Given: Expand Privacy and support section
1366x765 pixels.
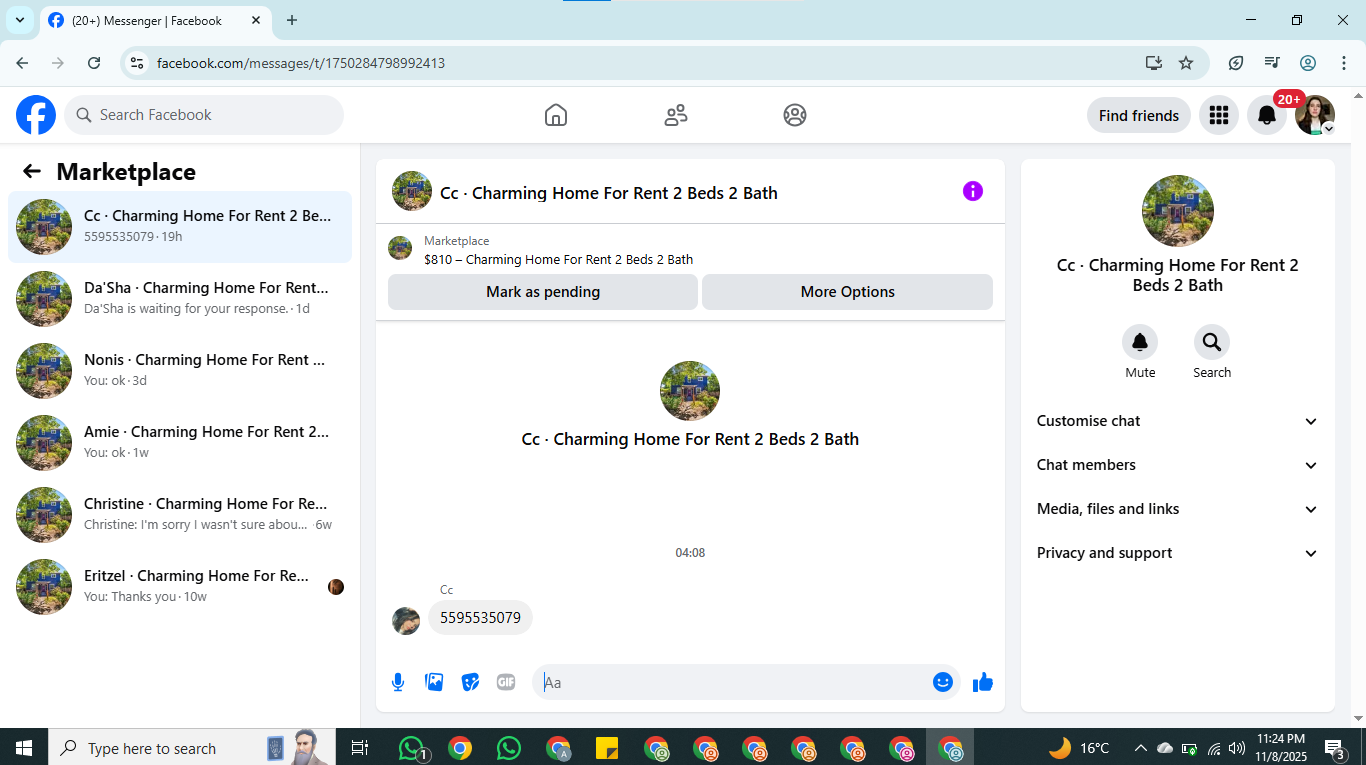Looking at the screenshot, I should click(x=1178, y=553).
